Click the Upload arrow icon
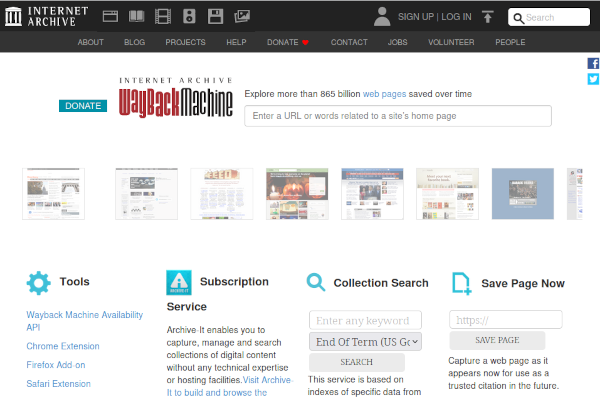600x397 pixels. [488, 17]
